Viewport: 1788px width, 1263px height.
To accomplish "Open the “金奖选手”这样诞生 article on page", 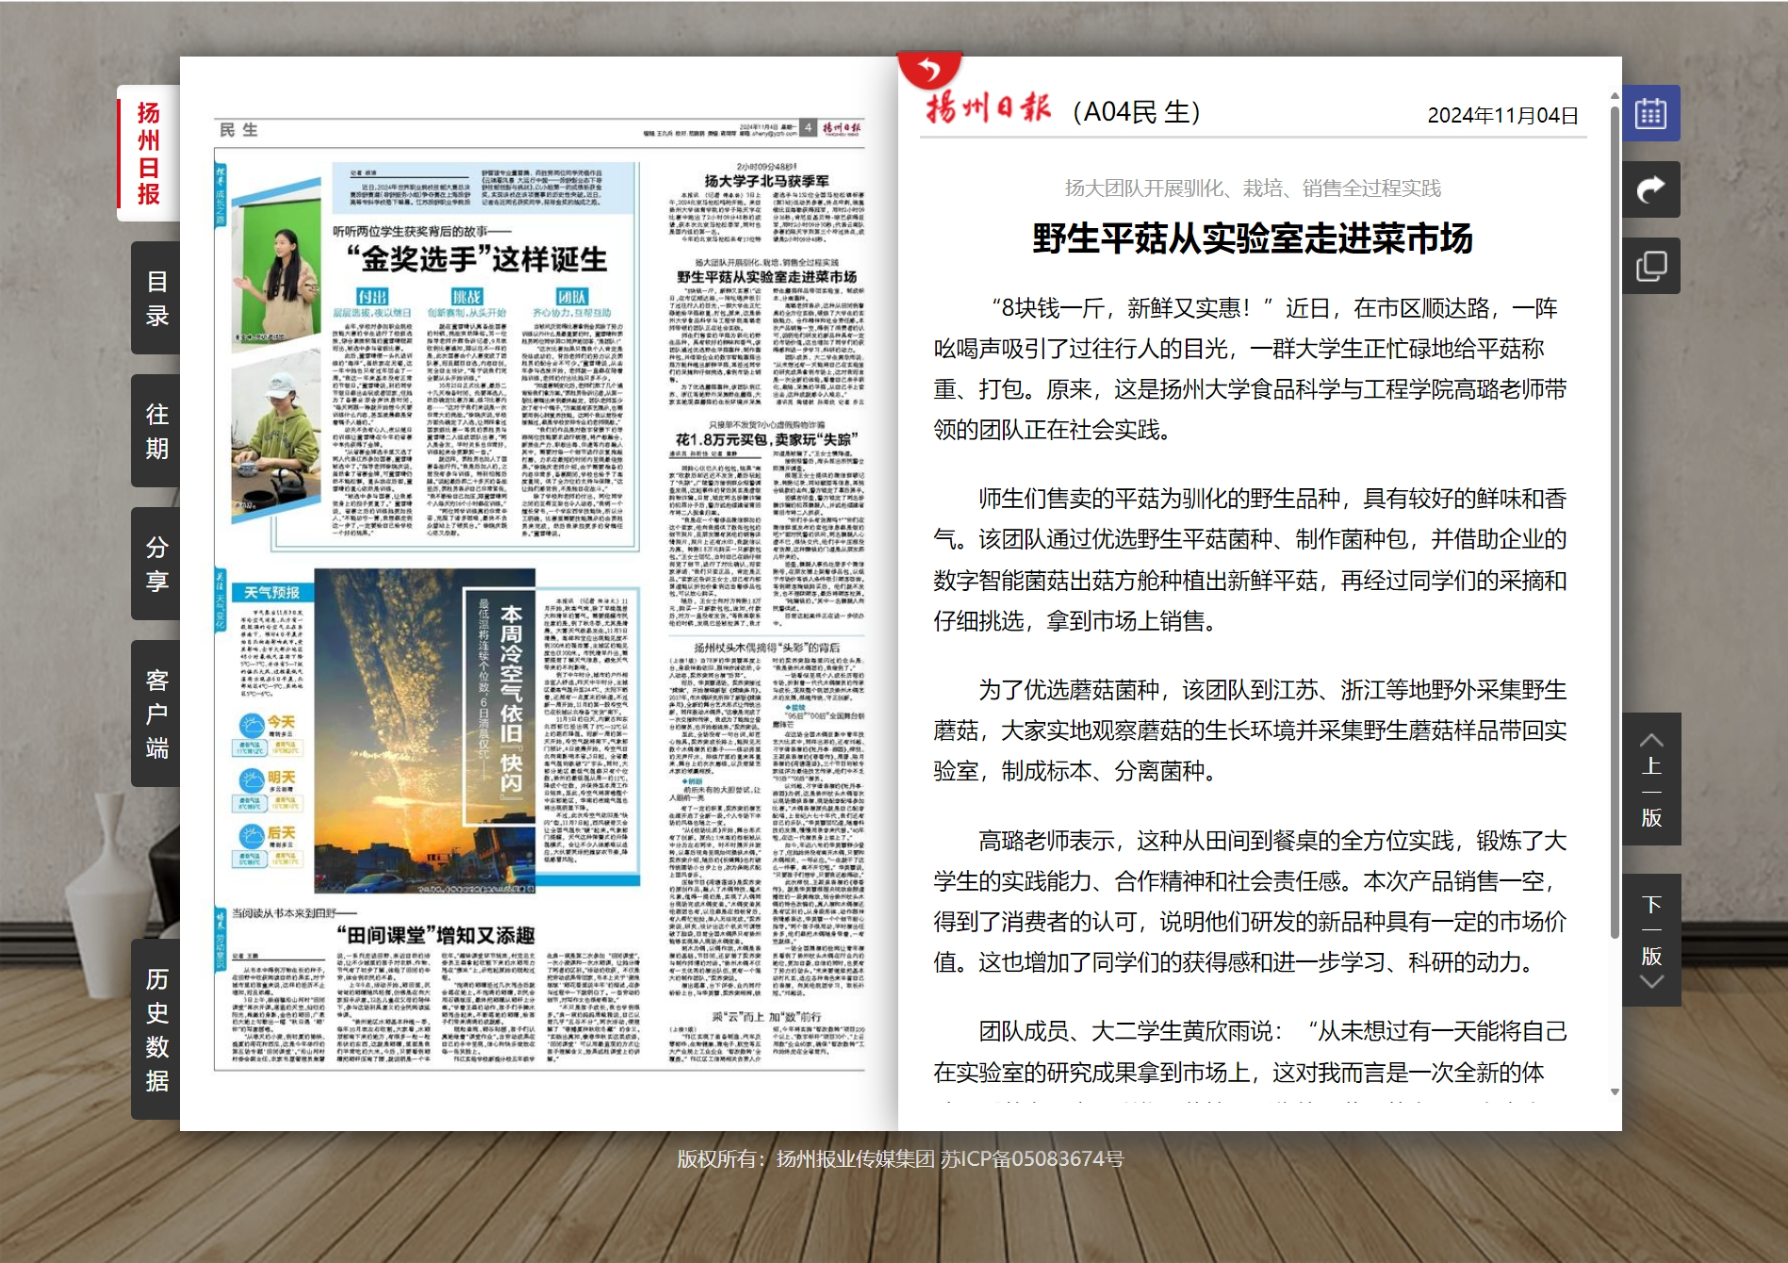I will click(x=476, y=260).
